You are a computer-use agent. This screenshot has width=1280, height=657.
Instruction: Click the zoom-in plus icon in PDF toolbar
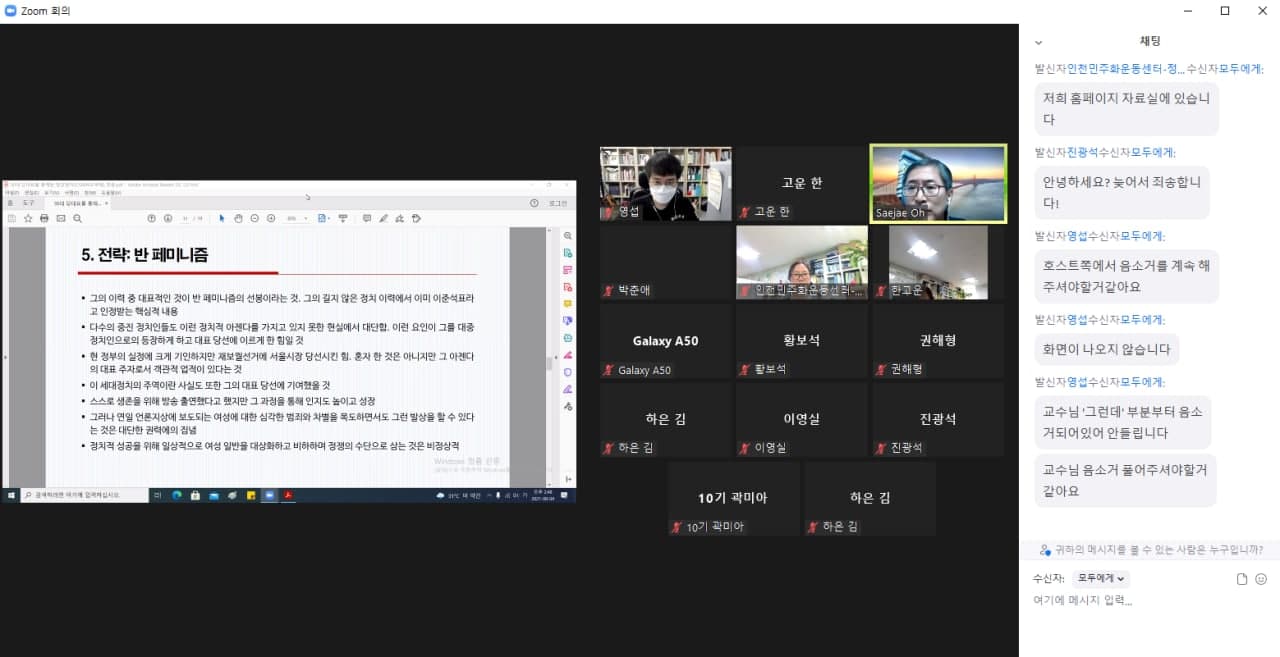(x=270, y=218)
